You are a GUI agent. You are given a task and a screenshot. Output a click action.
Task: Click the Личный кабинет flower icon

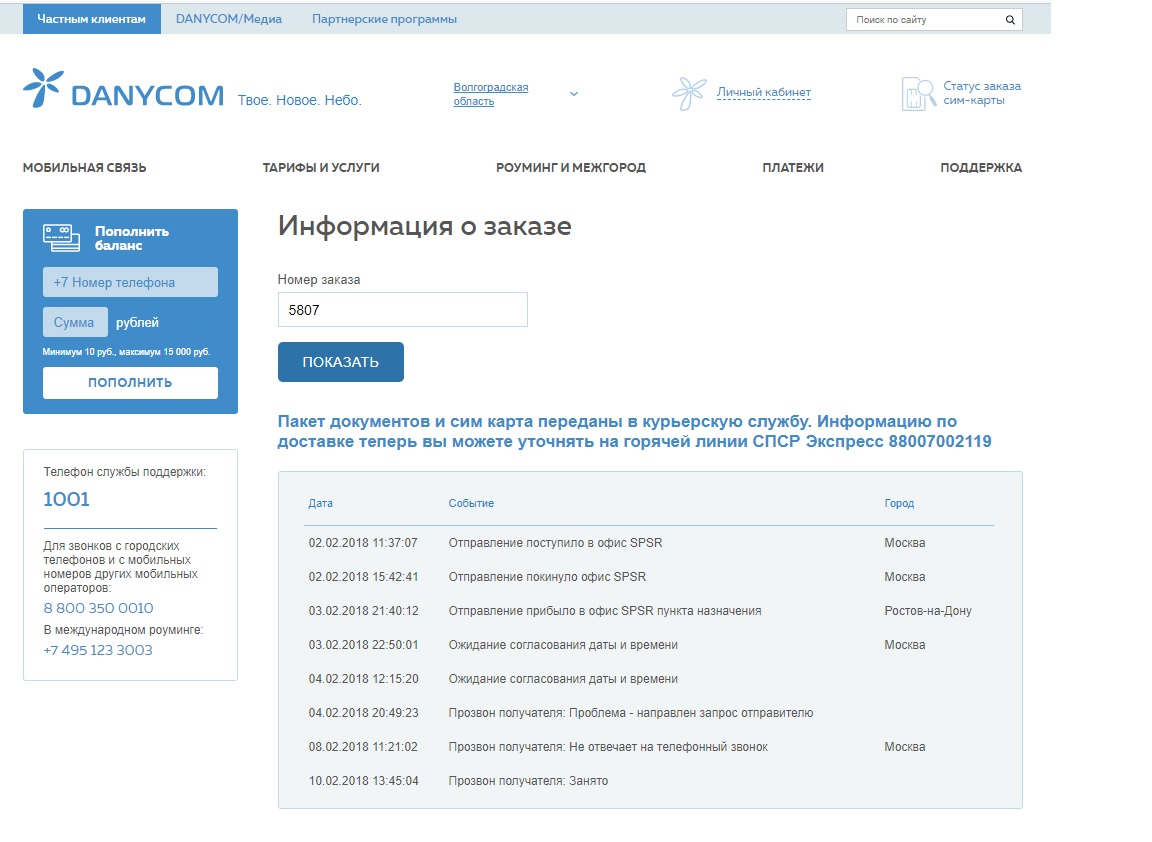689,93
